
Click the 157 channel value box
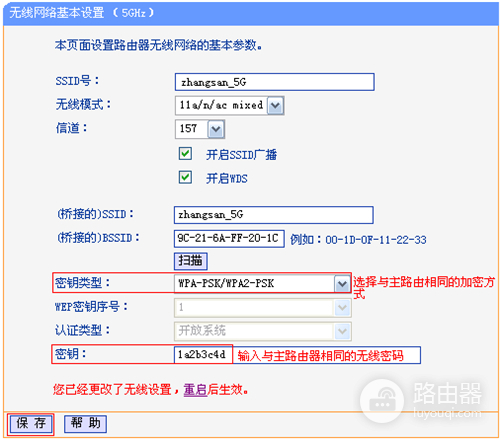click(x=200, y=129)
